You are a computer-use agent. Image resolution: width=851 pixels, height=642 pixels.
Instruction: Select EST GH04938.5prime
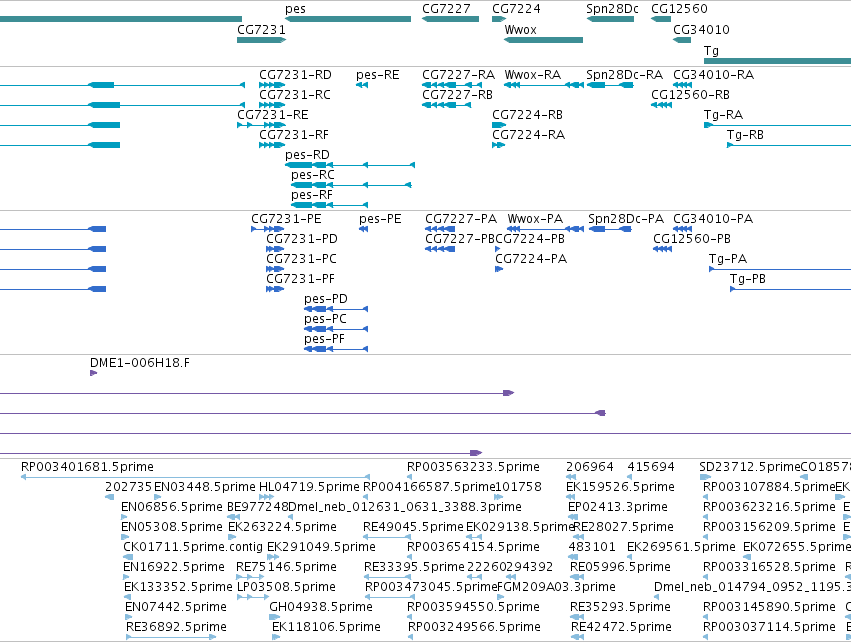pyautogui.click(x=321, y=607)
